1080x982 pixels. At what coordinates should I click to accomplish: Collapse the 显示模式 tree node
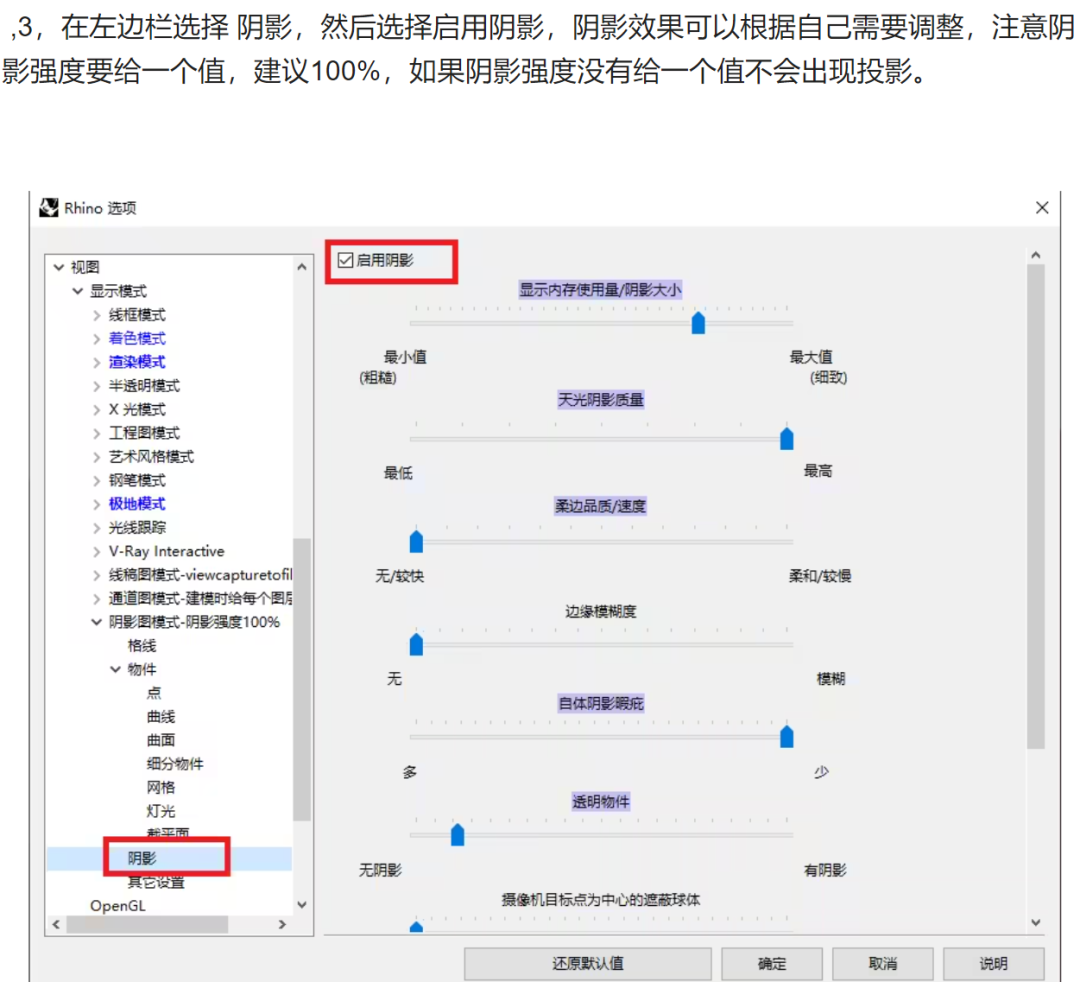(78, 291)
